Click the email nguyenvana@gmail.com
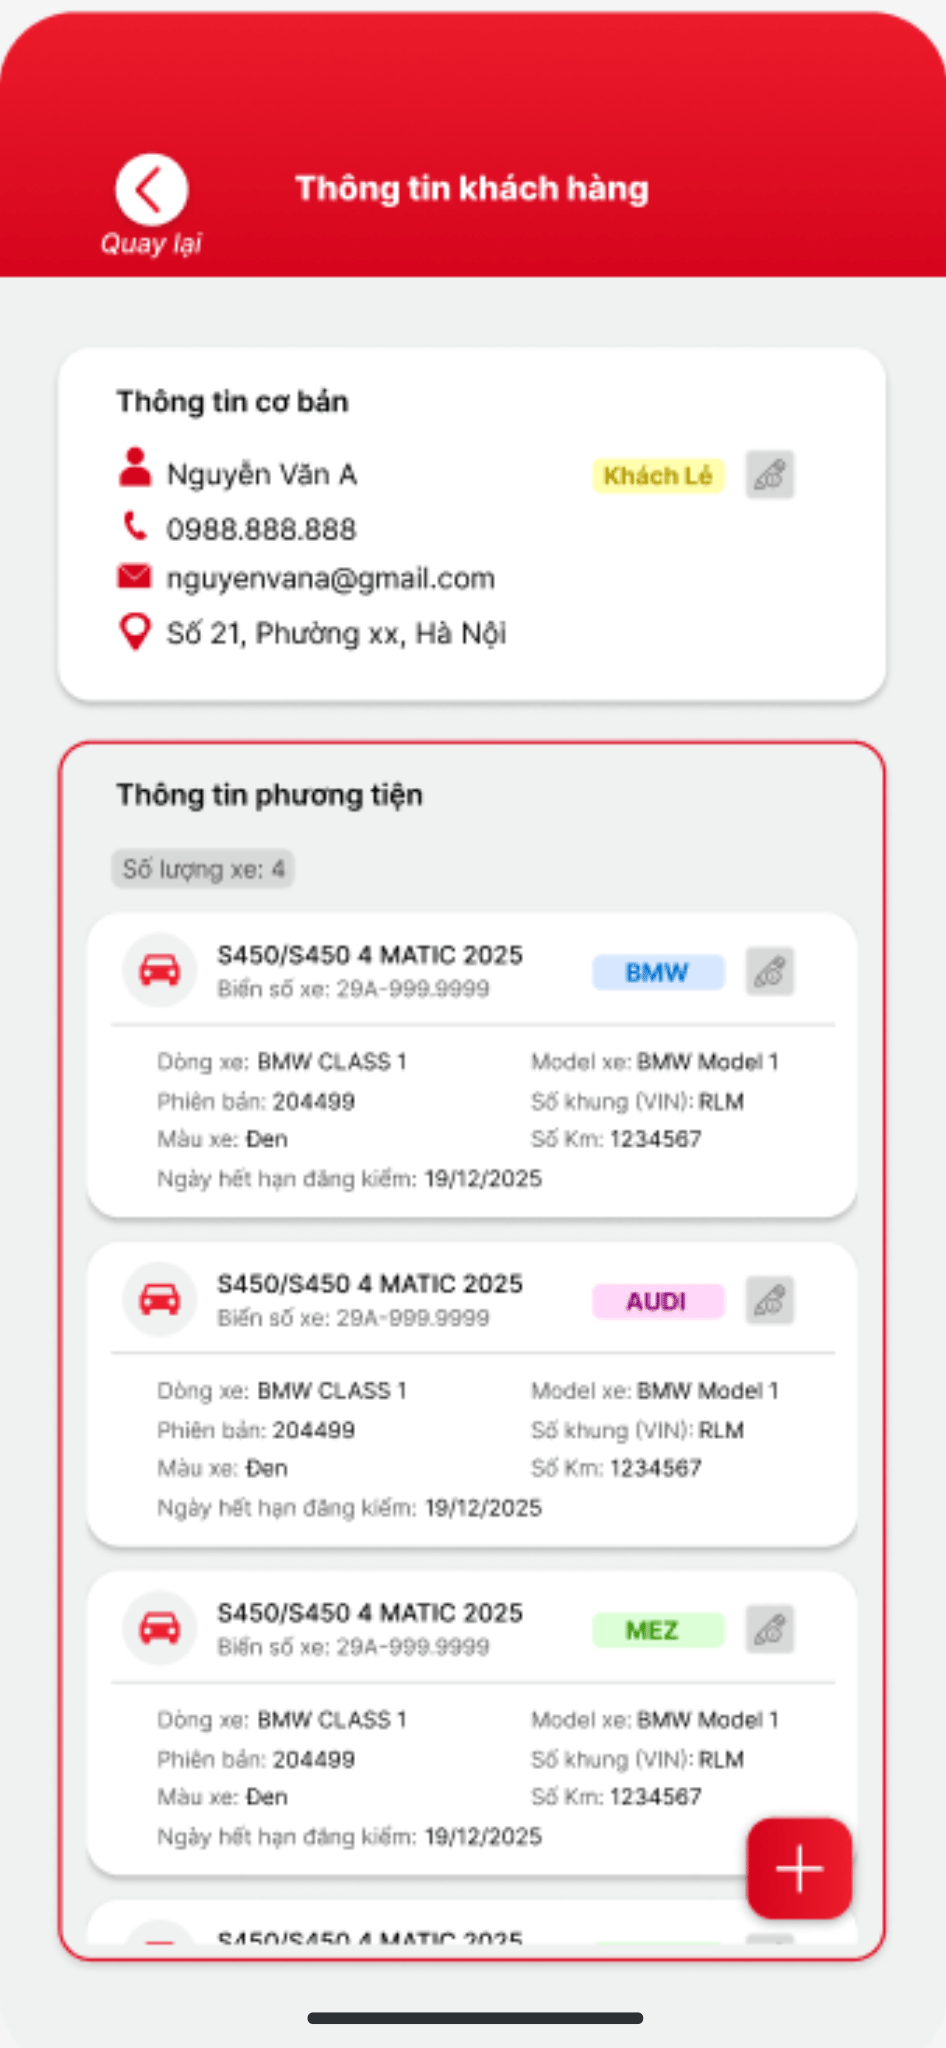 pos(330,578)
